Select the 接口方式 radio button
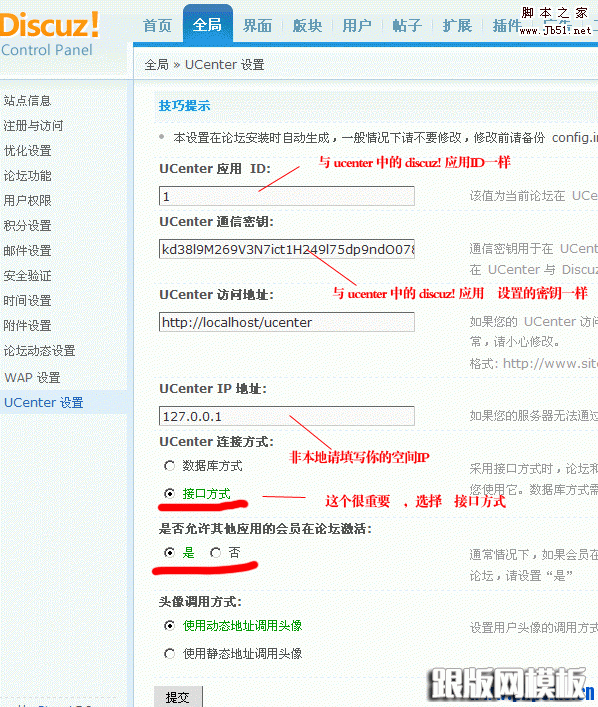Screen dimensions: 598x707 [170, 493]
